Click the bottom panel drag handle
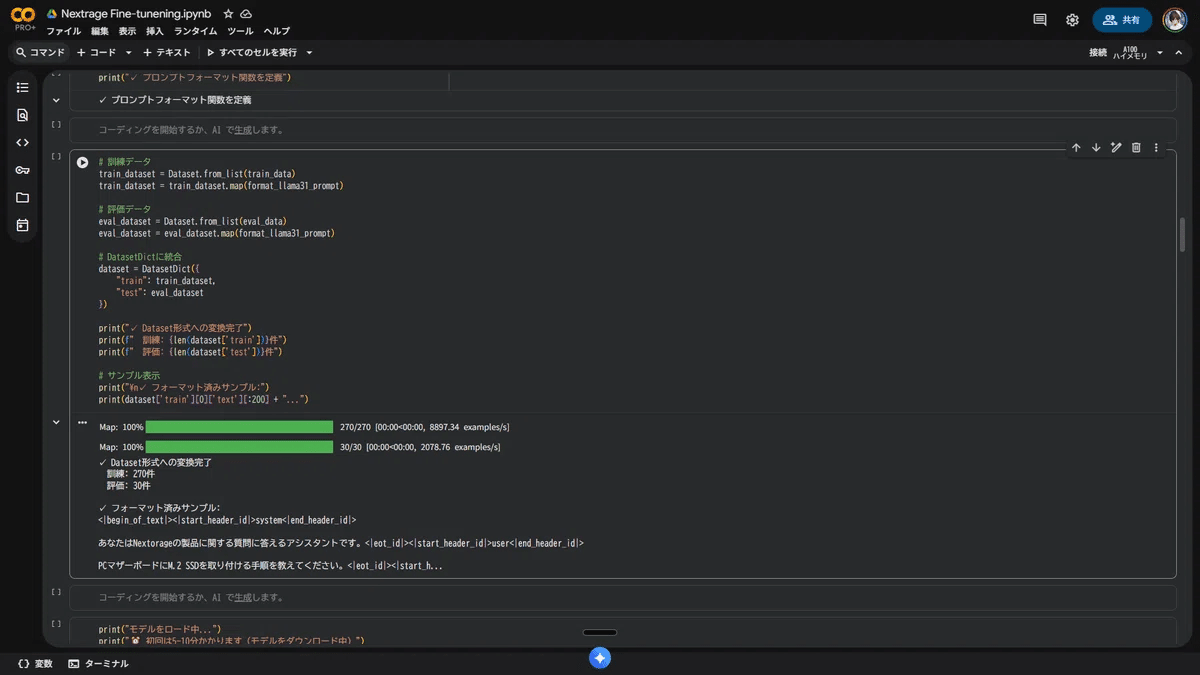The height and width of the screenshot is (675, 1200). [600, 632]
